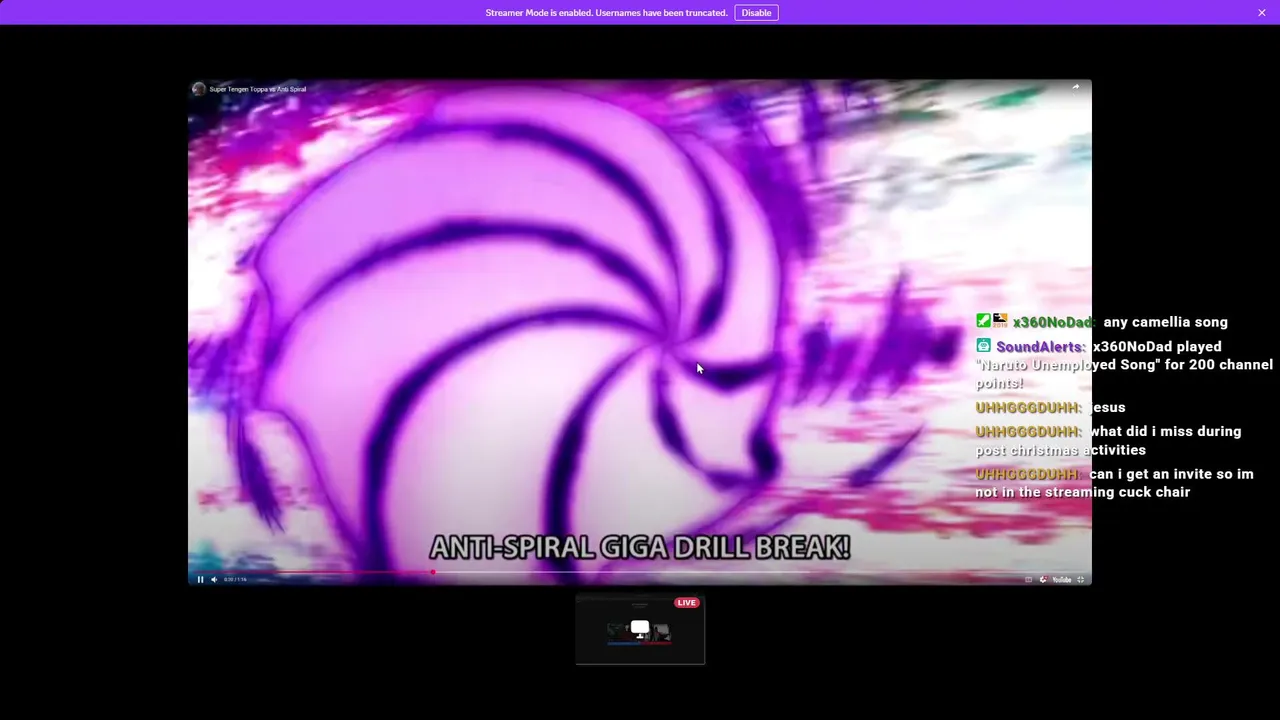1280x720 pixels.
Task: Share the video using the arrow icon
Action: tap(1076, 88)
